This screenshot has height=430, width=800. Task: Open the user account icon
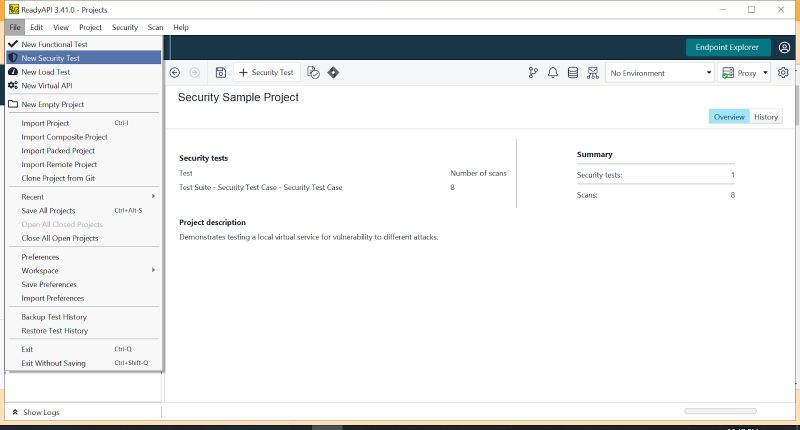click(784, 47)
